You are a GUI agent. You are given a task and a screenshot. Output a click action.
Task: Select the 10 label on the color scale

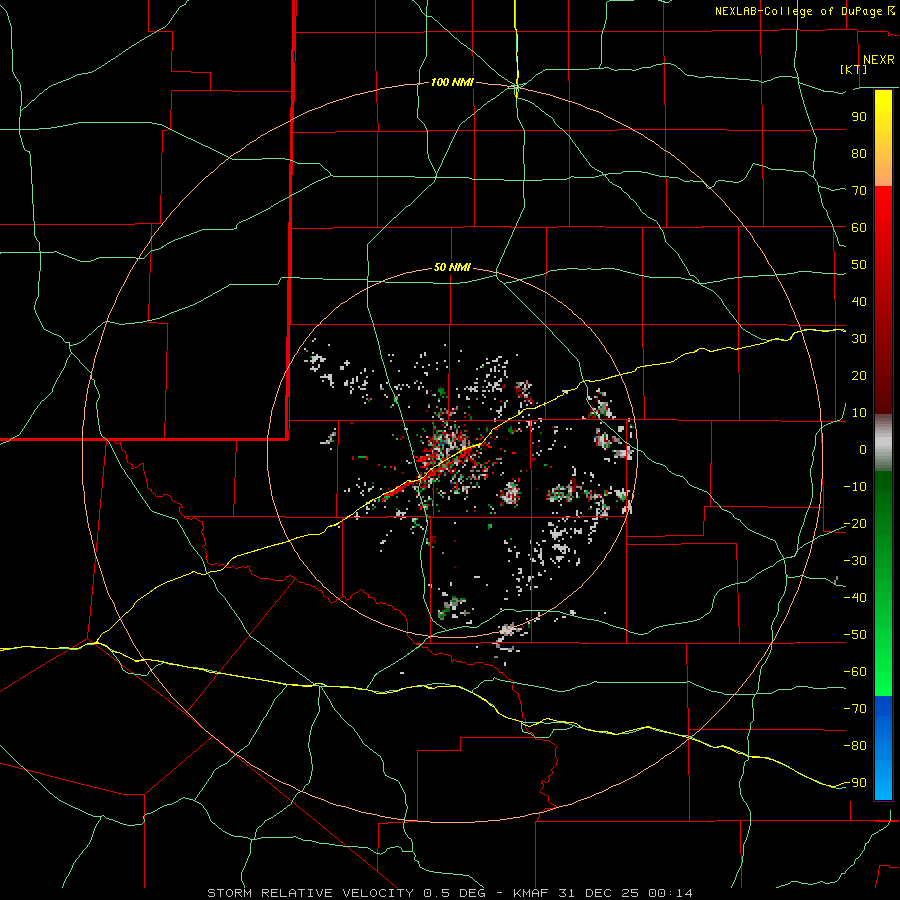click(859, 413)
